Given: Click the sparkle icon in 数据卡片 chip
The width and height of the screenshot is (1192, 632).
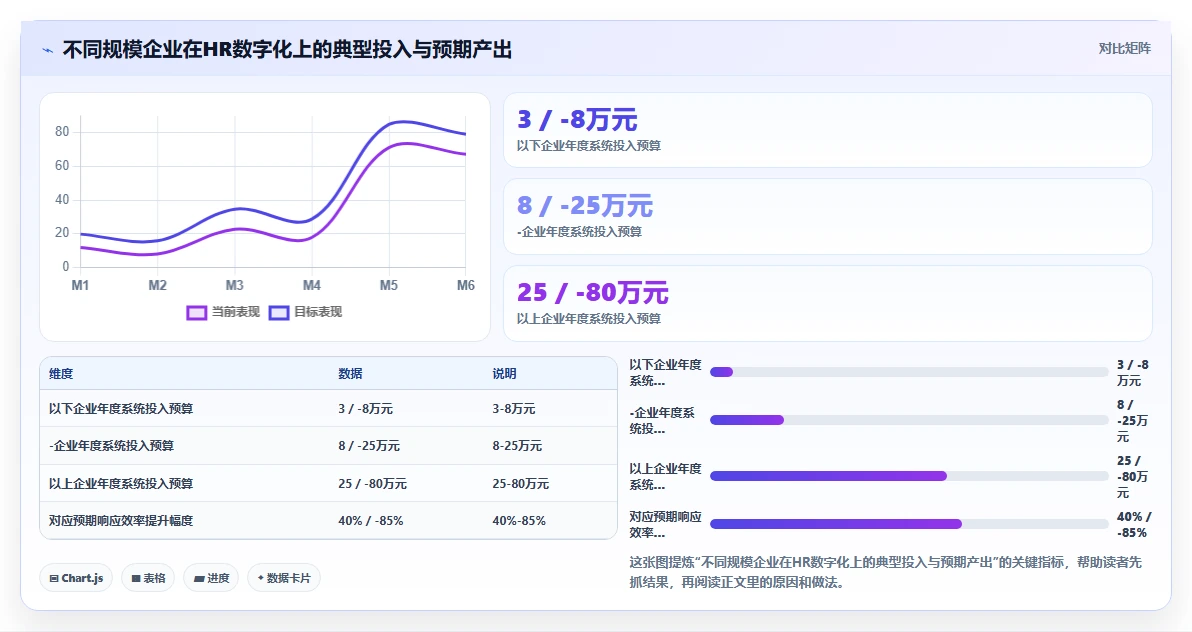Looking at the screenshot, I should click(261, 578).
